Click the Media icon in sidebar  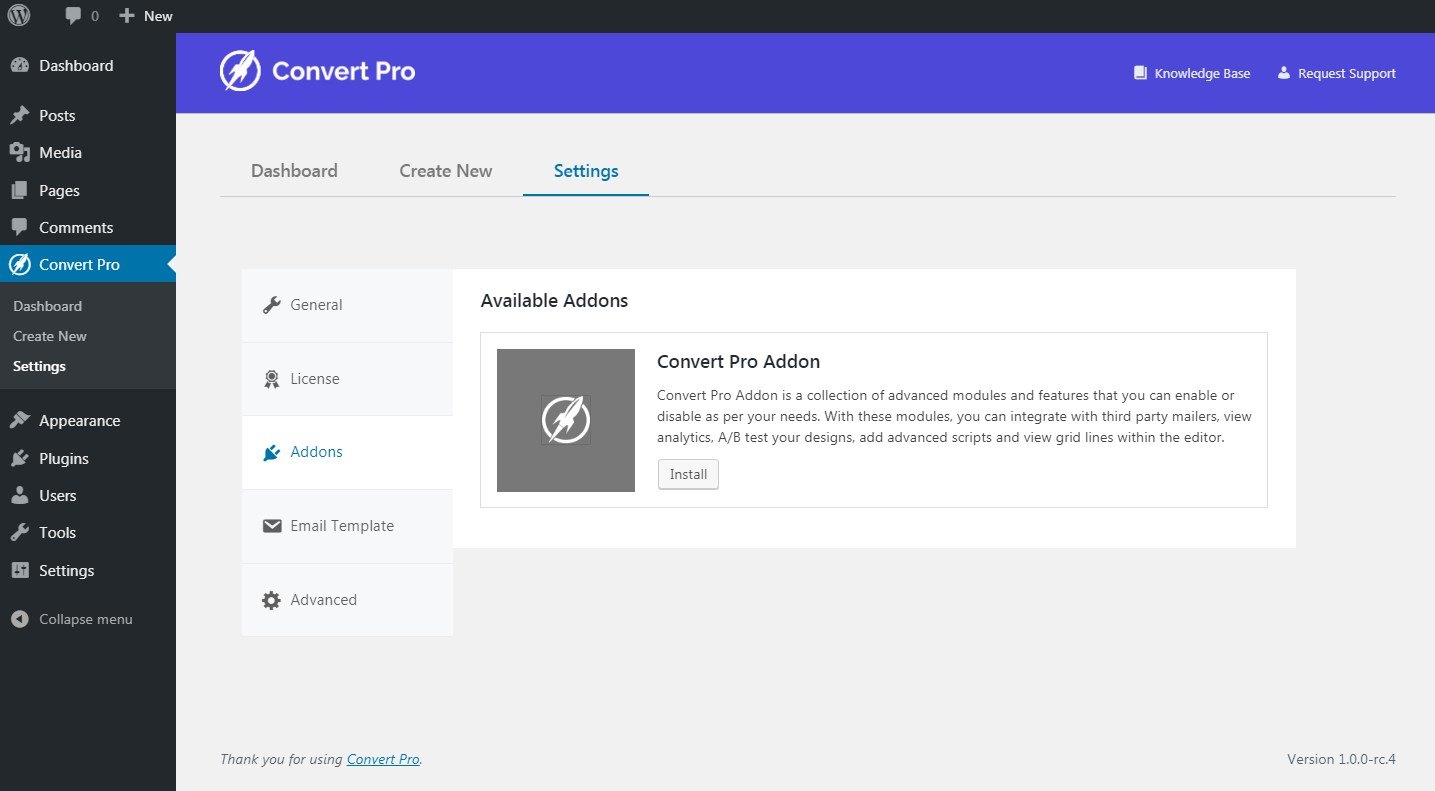[19, 153]
